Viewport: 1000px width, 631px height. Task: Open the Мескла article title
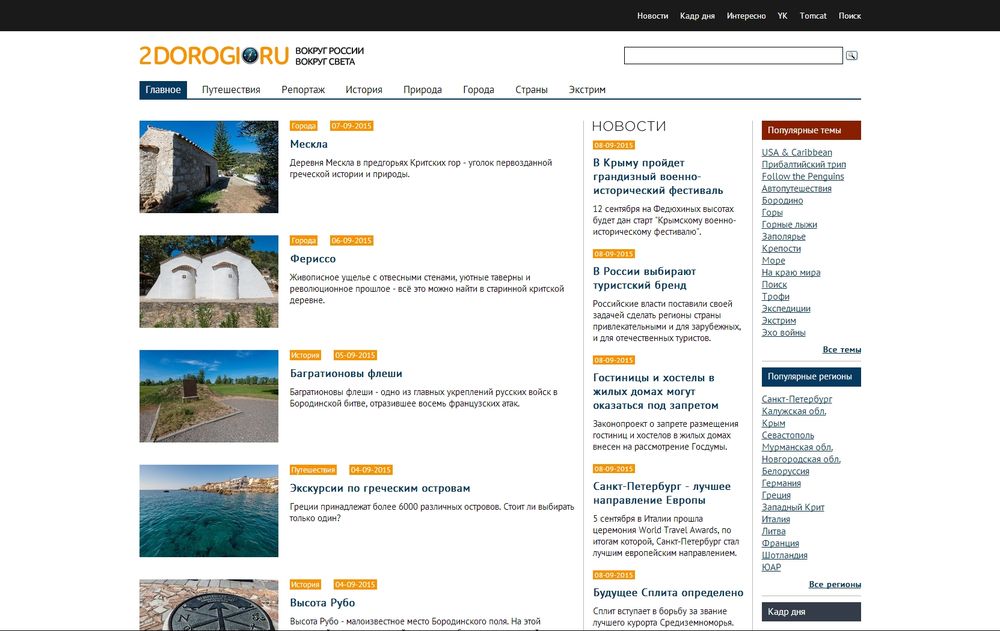click(x=309, y=144)
